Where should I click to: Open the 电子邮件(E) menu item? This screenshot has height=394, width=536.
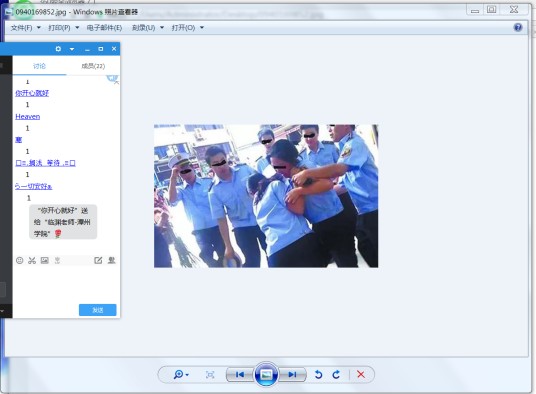pyautogui.click(x=104, y=28)
